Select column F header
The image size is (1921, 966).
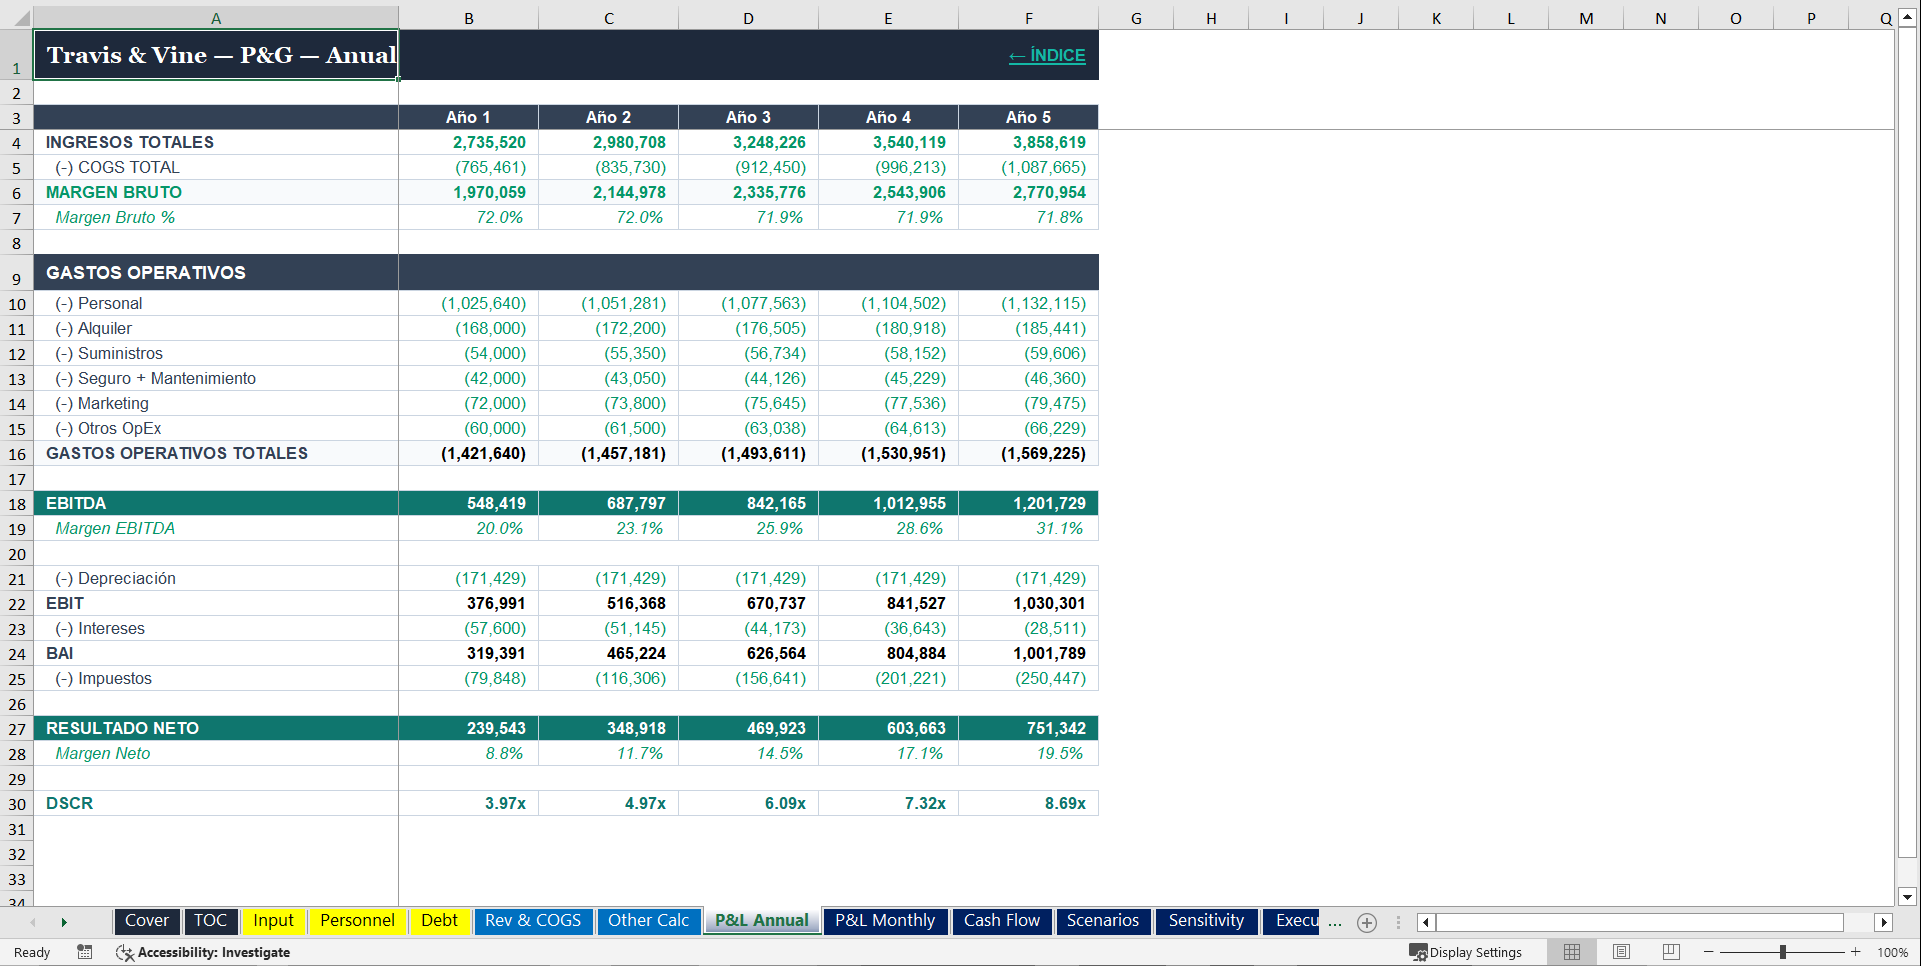pyautogui.click(x=1029, y=18)
